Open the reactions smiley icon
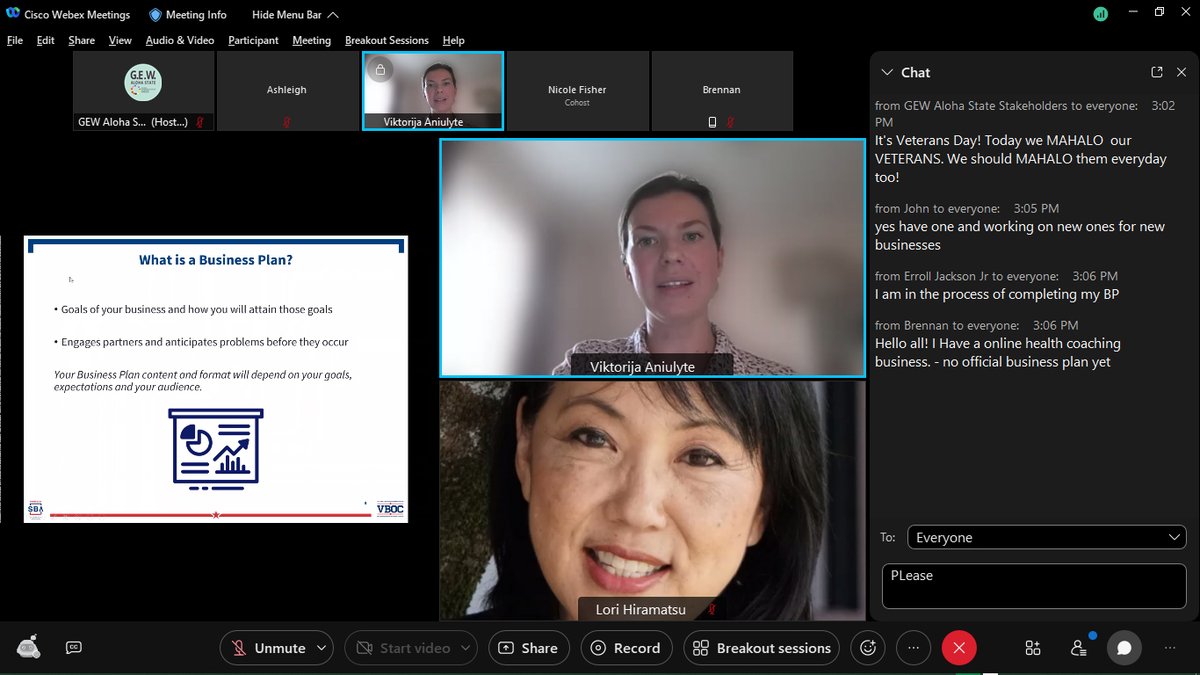The height and width of the screenshot is (675, 1200). [868, 648]
